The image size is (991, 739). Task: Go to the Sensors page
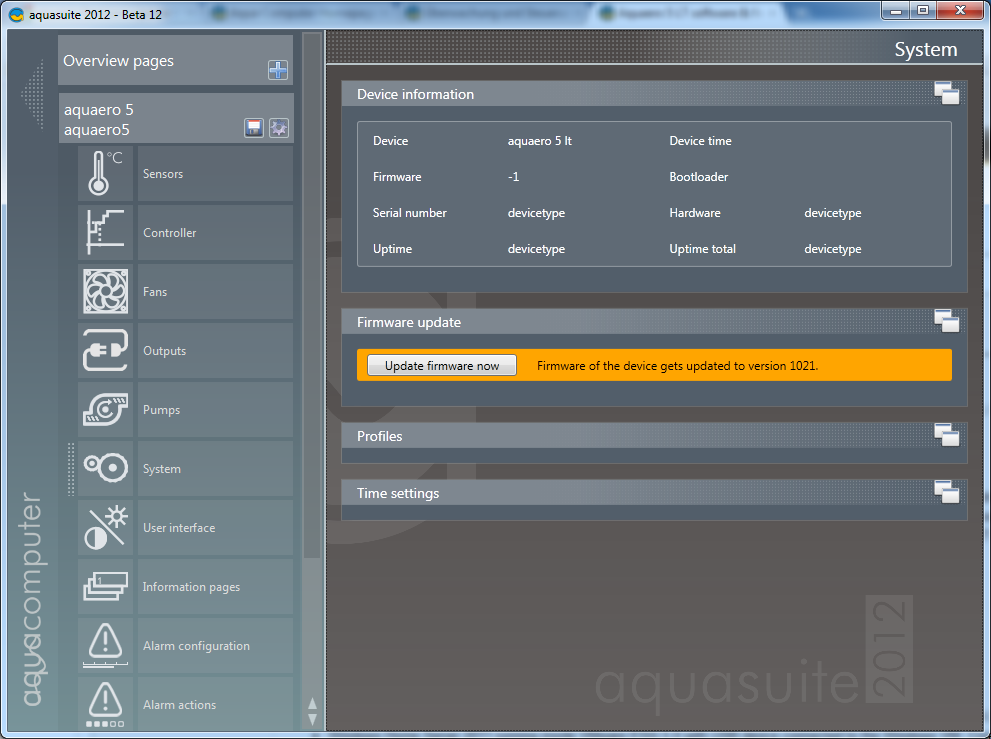[x=216, y=173]
